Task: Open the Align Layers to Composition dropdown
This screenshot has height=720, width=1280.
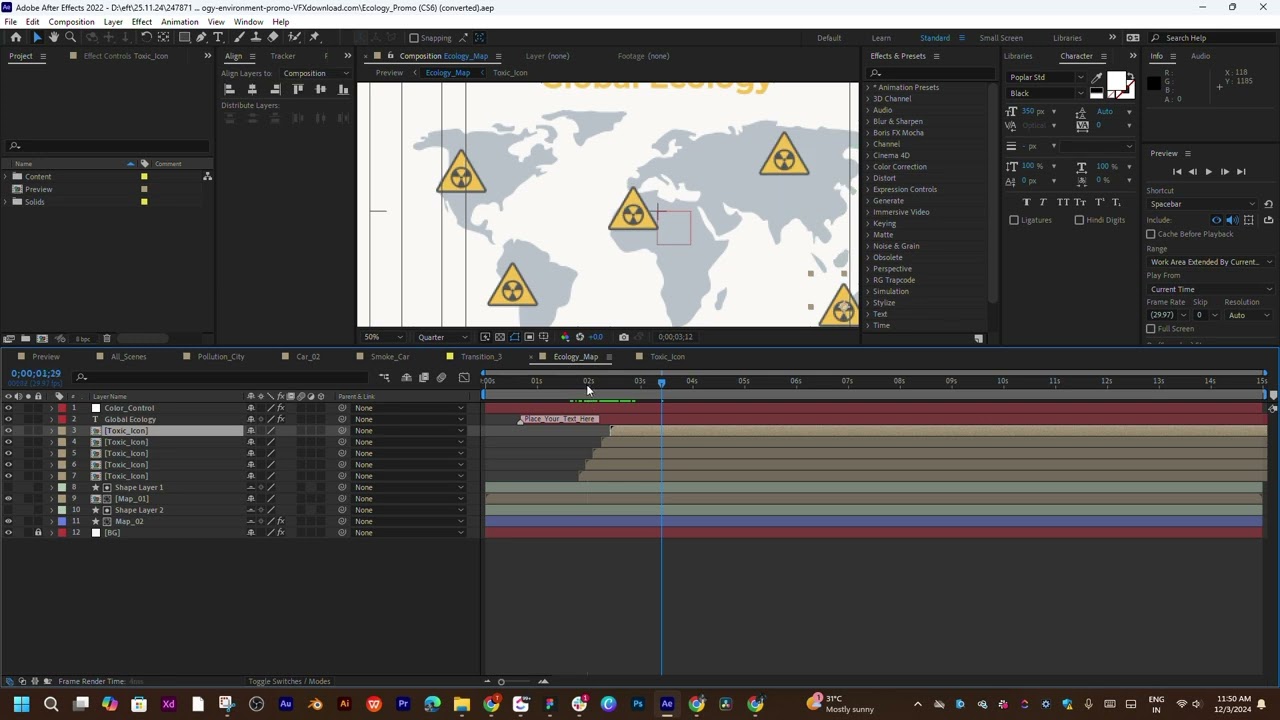Action: (x=316, y=73)
